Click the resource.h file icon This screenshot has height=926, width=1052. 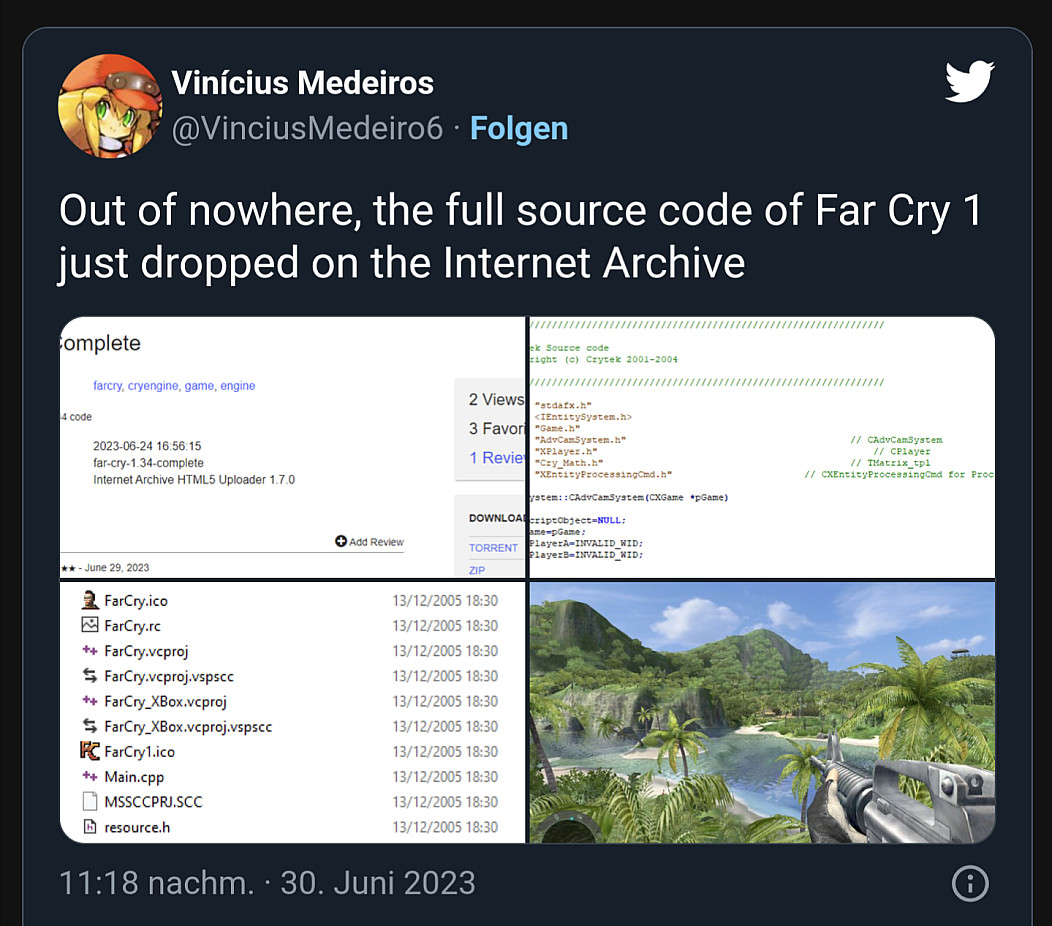tap(90, 827)
